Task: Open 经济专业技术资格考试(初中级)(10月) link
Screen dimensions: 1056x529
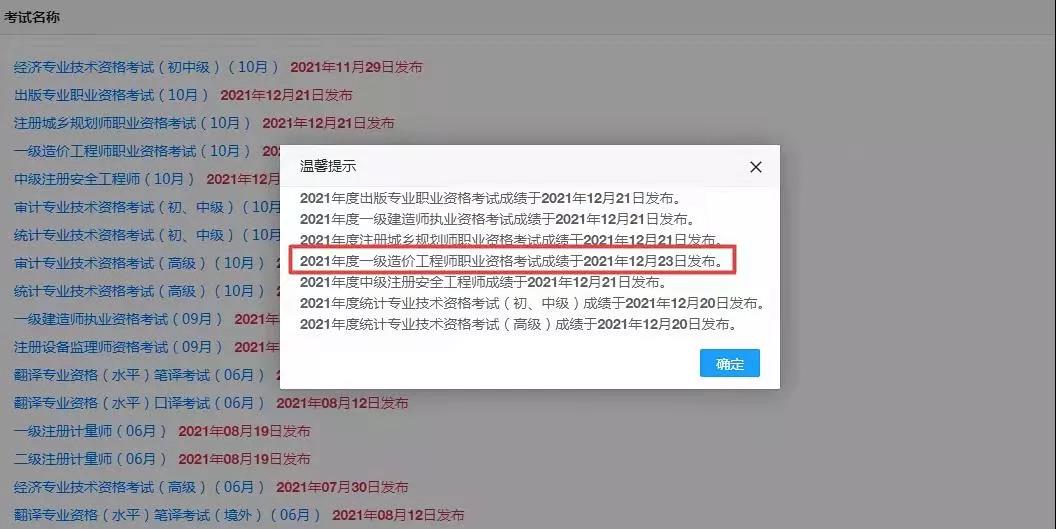Action: [x=146, y=67]
